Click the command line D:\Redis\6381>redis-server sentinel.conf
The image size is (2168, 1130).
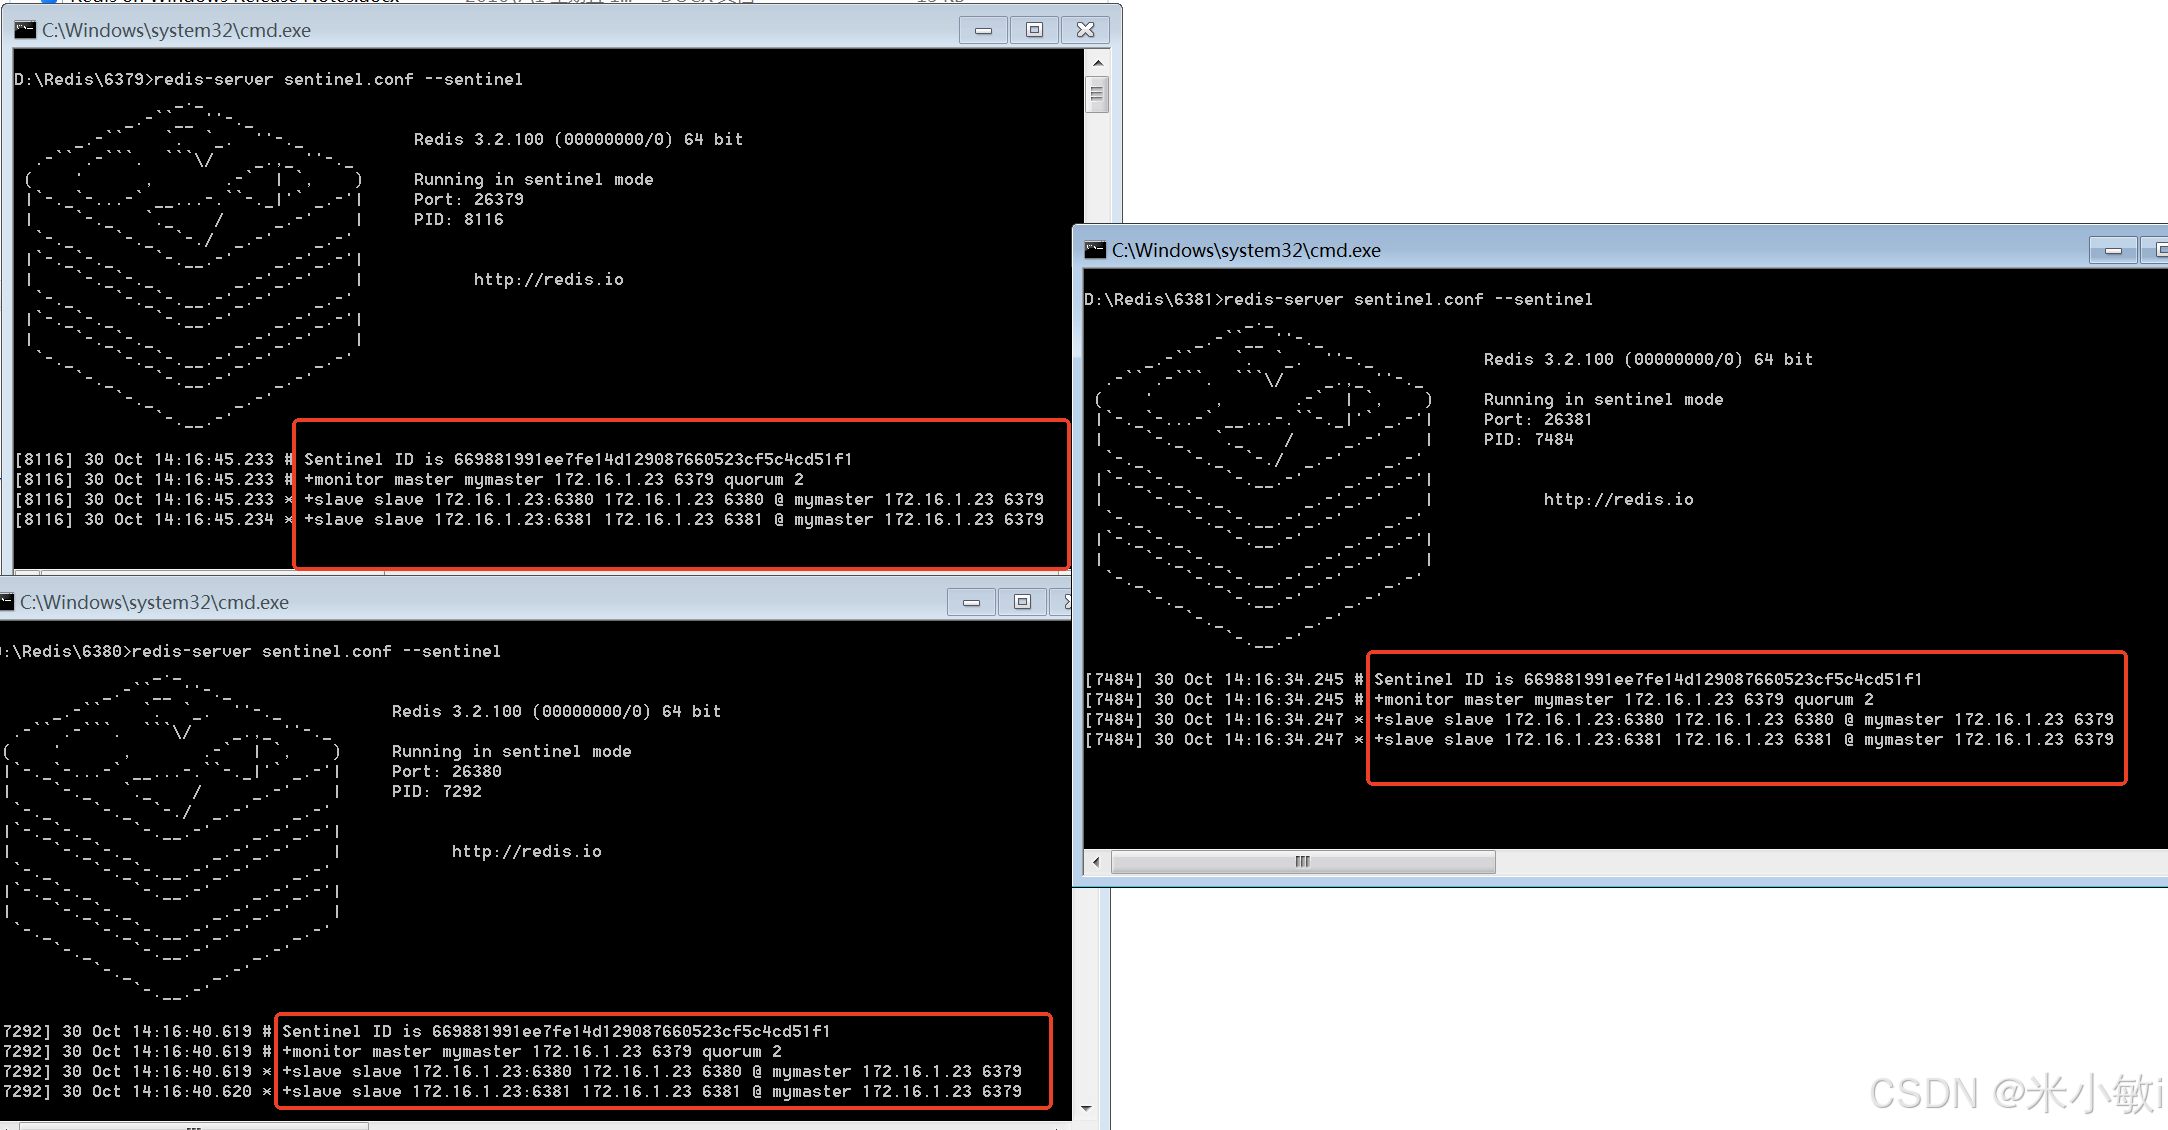click(1338, 299)
